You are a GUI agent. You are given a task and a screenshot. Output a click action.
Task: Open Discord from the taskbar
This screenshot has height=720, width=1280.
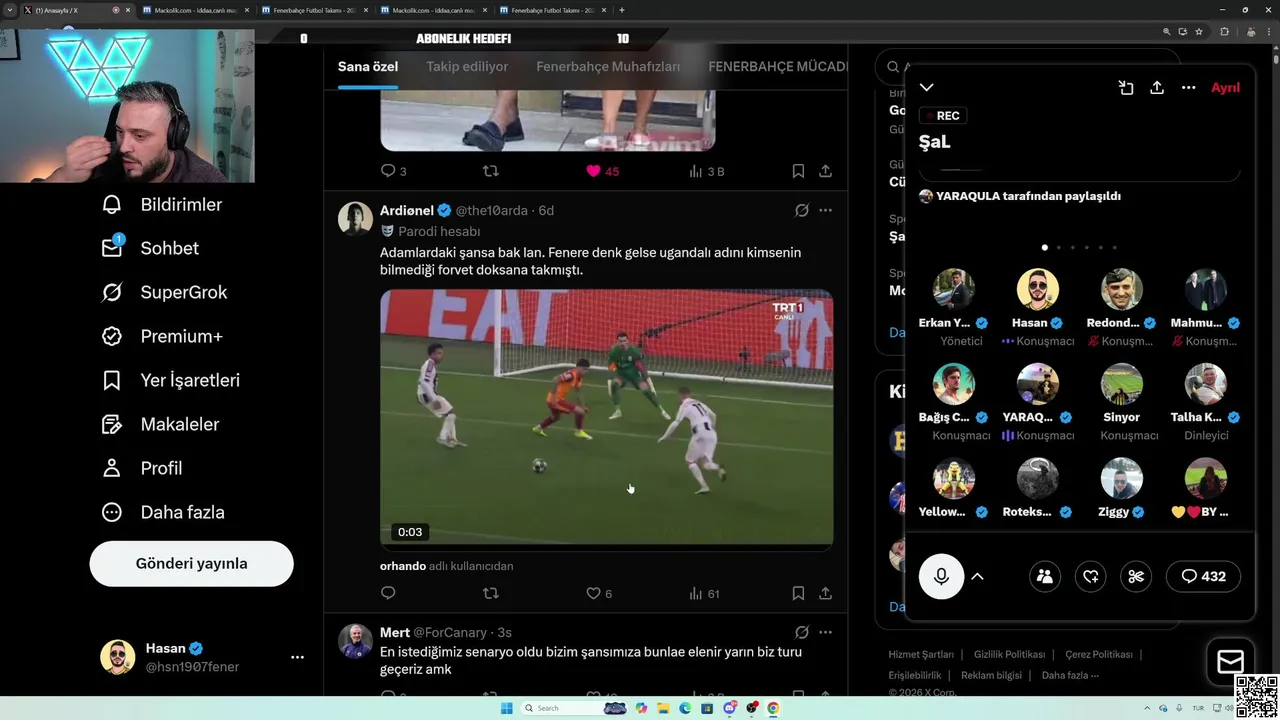click(x=729, y=708)
